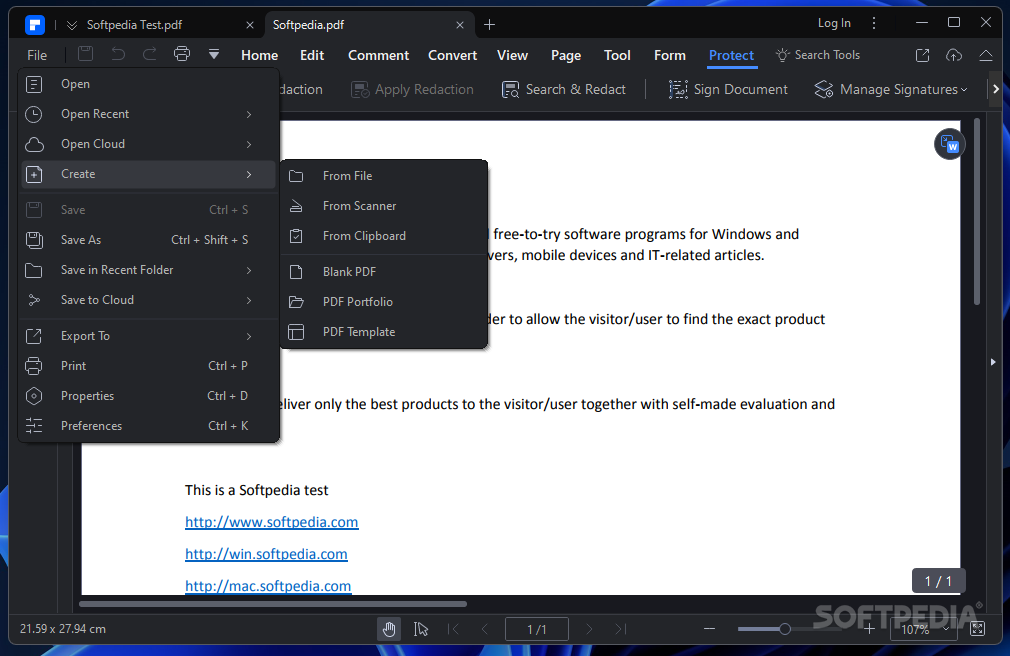Open Preferences from the File menu
This screenshot has width=1010, height=656.
(149, 426)
